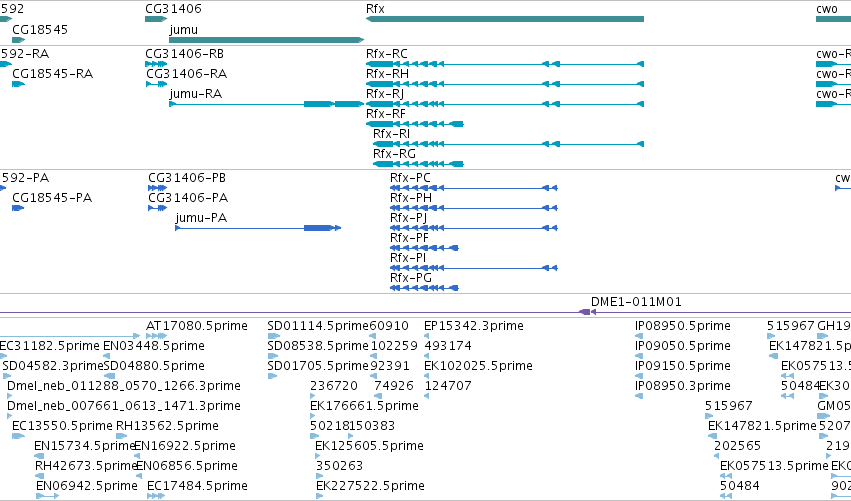This screenshot has height=501, width=851.
Task: Click the CG31406 gene label
Action: coord(173,9)
